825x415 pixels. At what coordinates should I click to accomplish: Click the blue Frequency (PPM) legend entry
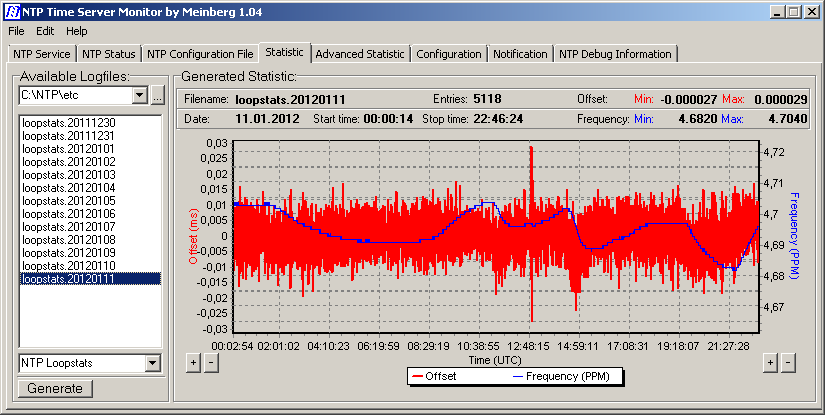561,376
